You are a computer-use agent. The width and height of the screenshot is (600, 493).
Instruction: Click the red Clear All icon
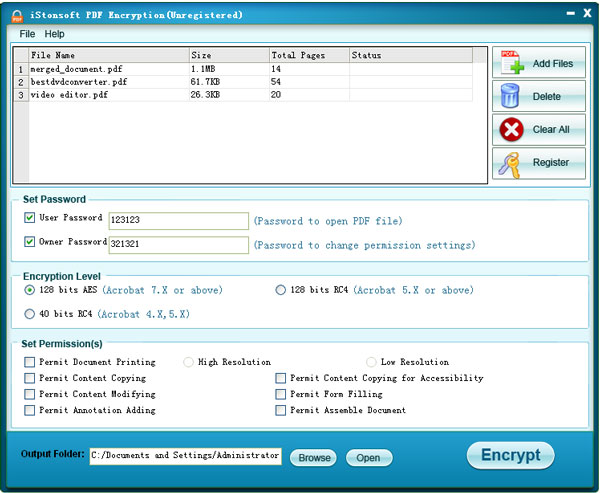pos(511,130)
